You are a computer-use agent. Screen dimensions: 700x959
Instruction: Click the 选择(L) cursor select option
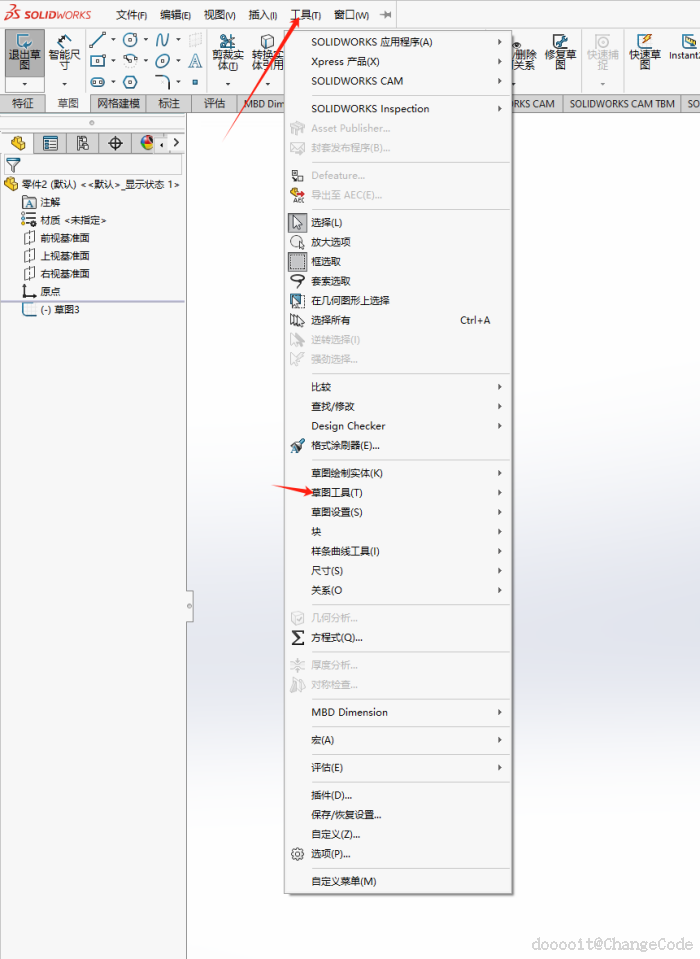tap(326, 223)
